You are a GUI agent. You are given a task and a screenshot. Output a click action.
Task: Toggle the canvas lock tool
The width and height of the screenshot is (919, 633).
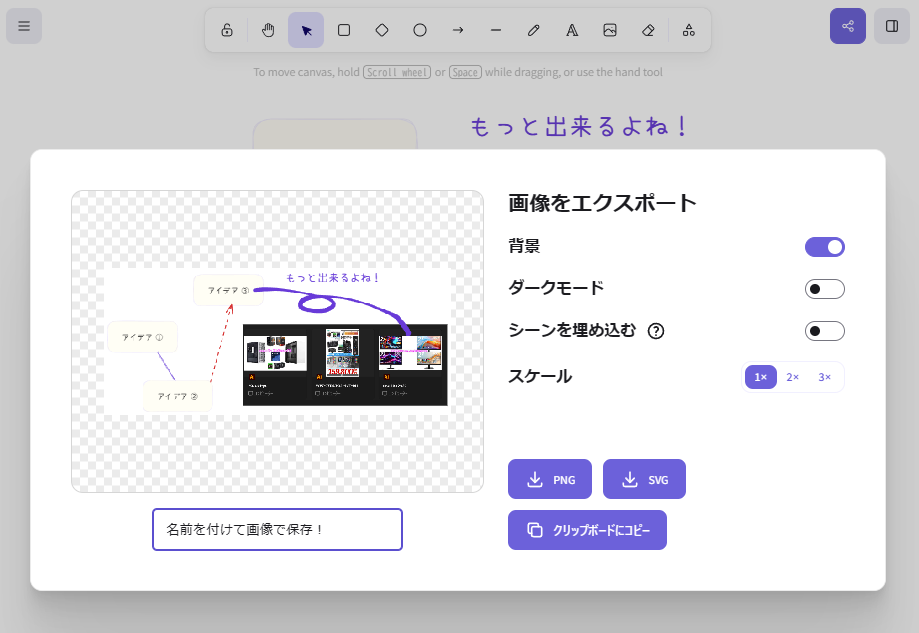[x=227, y=30]
